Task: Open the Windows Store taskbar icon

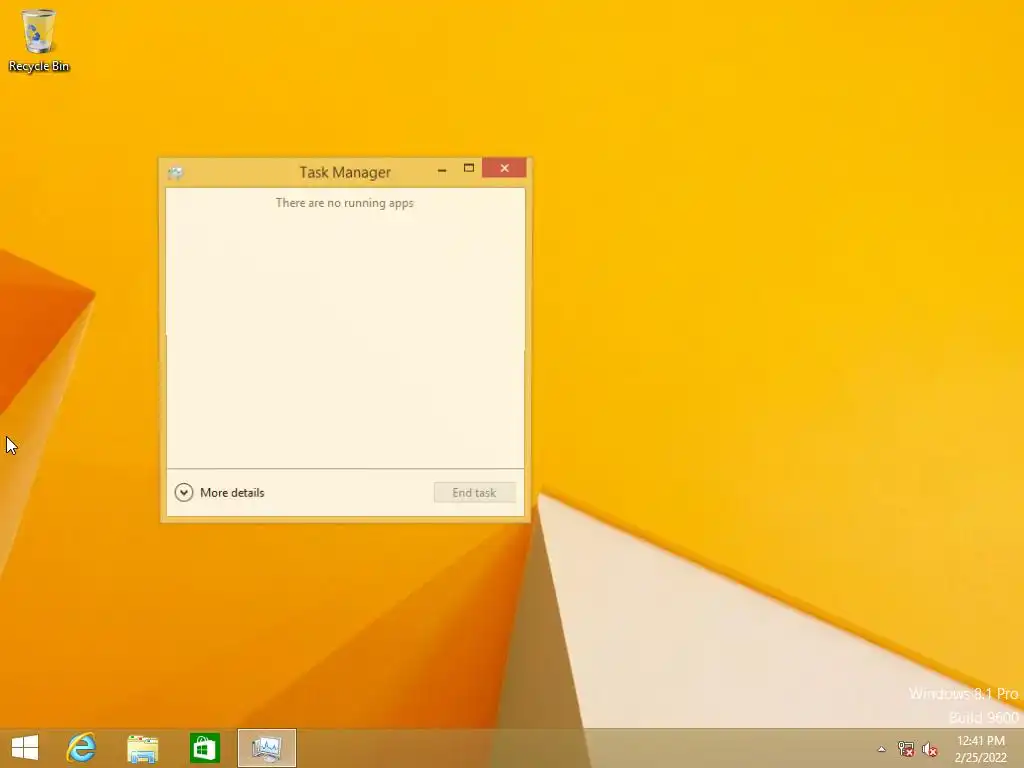Action: [x=204, y=748]
